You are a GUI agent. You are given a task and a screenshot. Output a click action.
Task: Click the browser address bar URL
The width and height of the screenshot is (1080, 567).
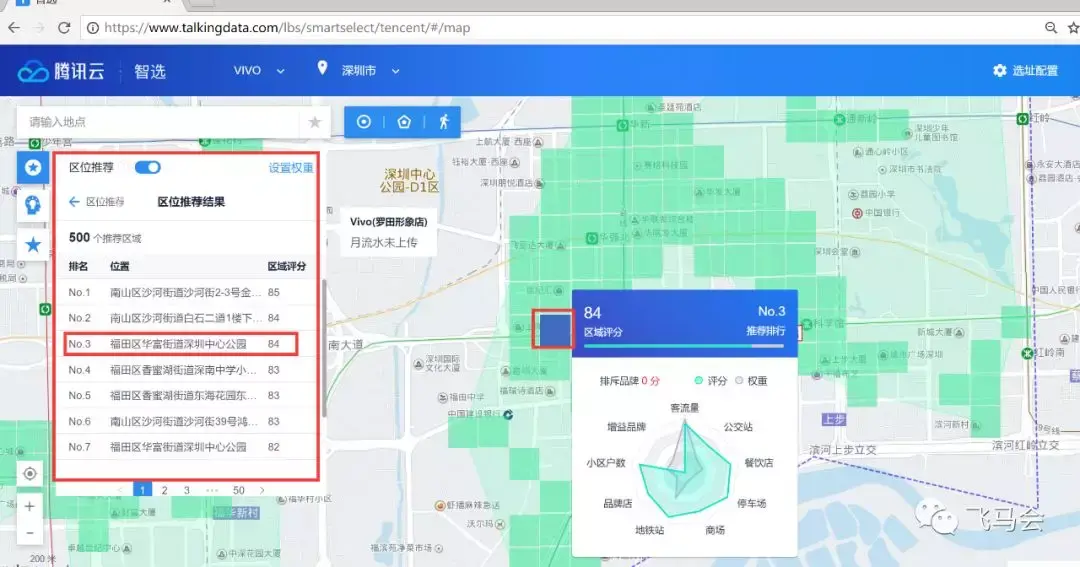[287, 28]
